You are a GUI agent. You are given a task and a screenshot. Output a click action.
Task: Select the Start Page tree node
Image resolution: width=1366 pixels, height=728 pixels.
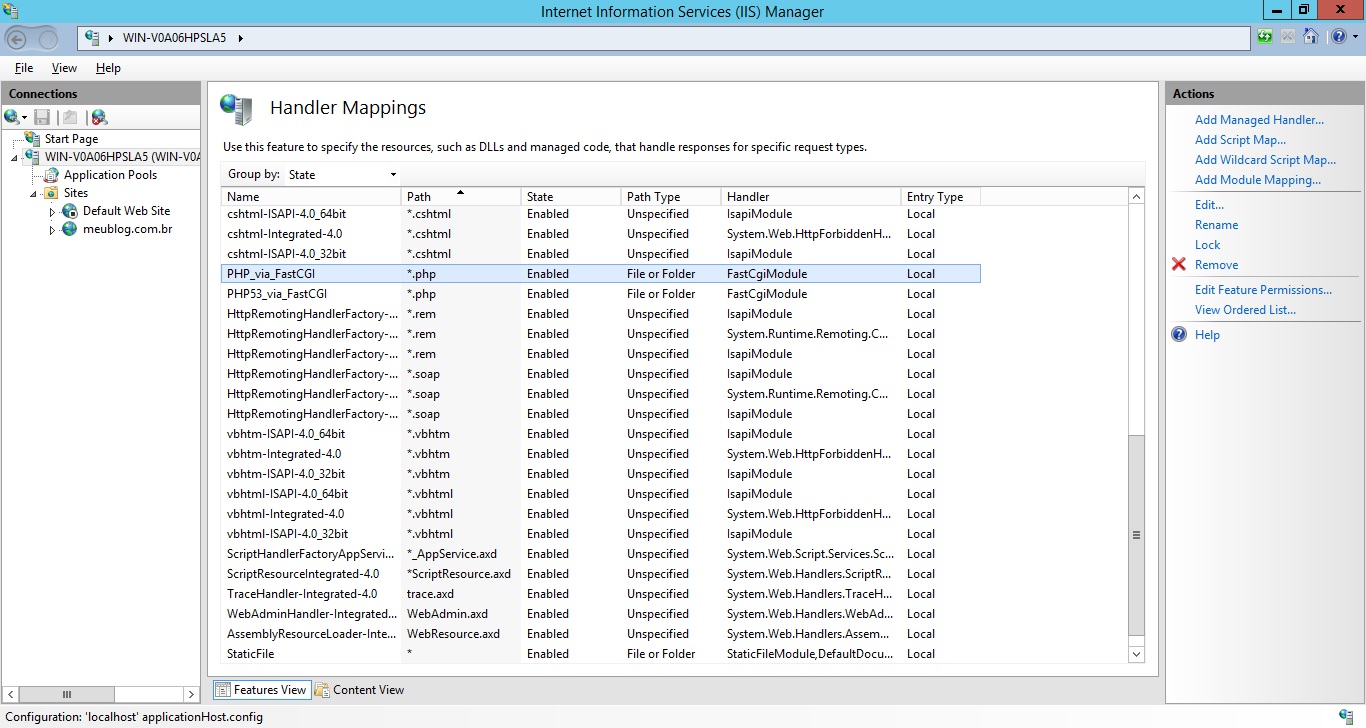71,139
